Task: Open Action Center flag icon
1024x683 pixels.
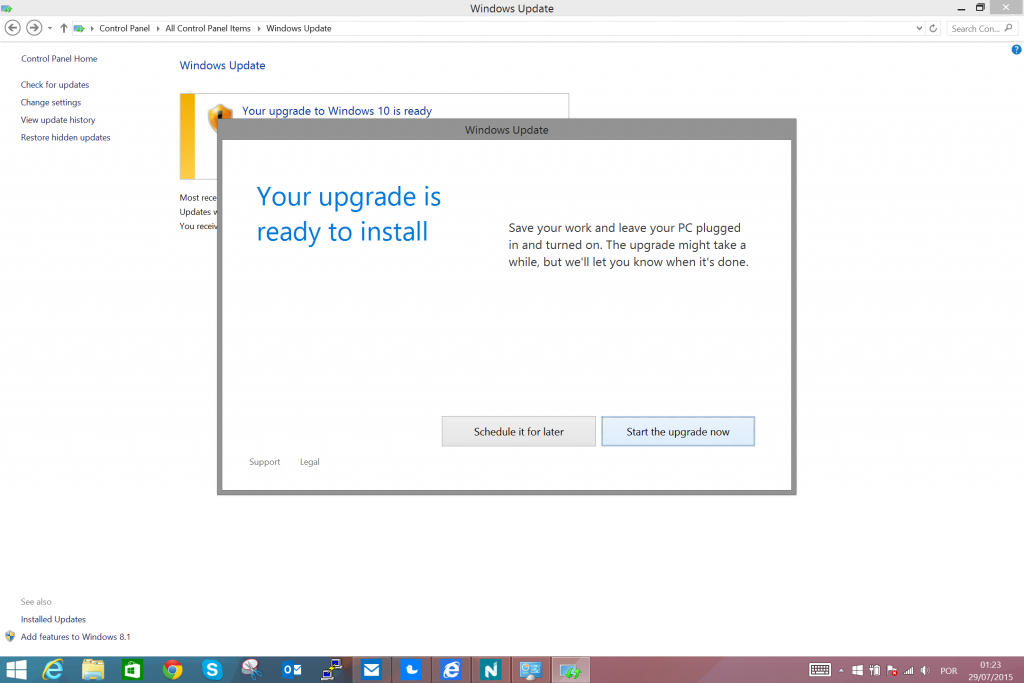Action: click(x=891, y=671)
